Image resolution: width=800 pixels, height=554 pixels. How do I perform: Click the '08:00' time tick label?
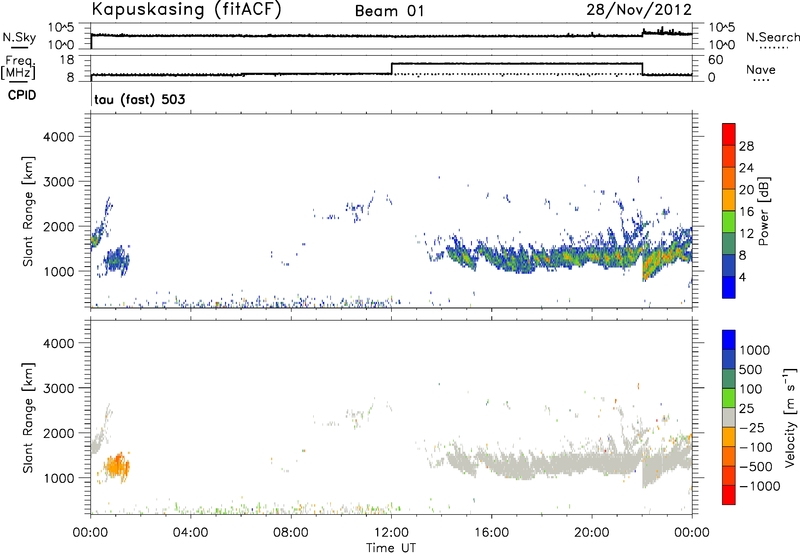[x=290, y=533]
